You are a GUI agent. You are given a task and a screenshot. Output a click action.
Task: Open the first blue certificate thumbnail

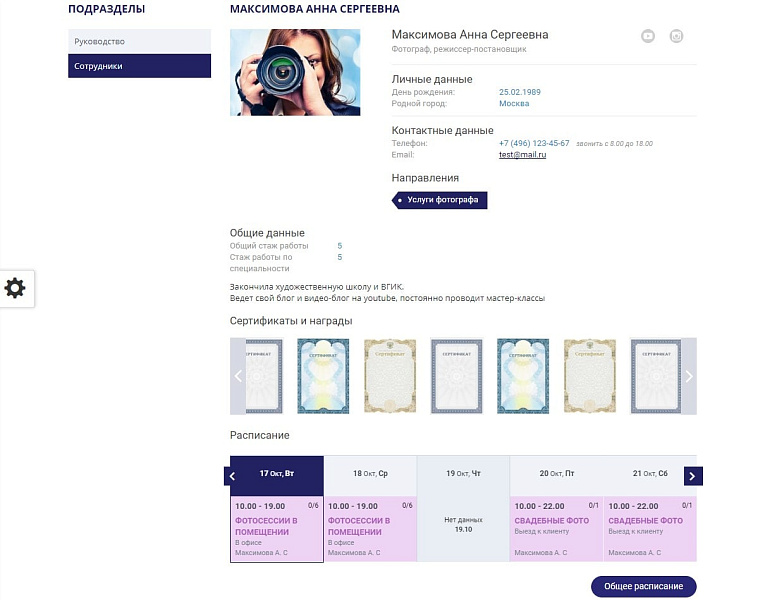point(323,376)
